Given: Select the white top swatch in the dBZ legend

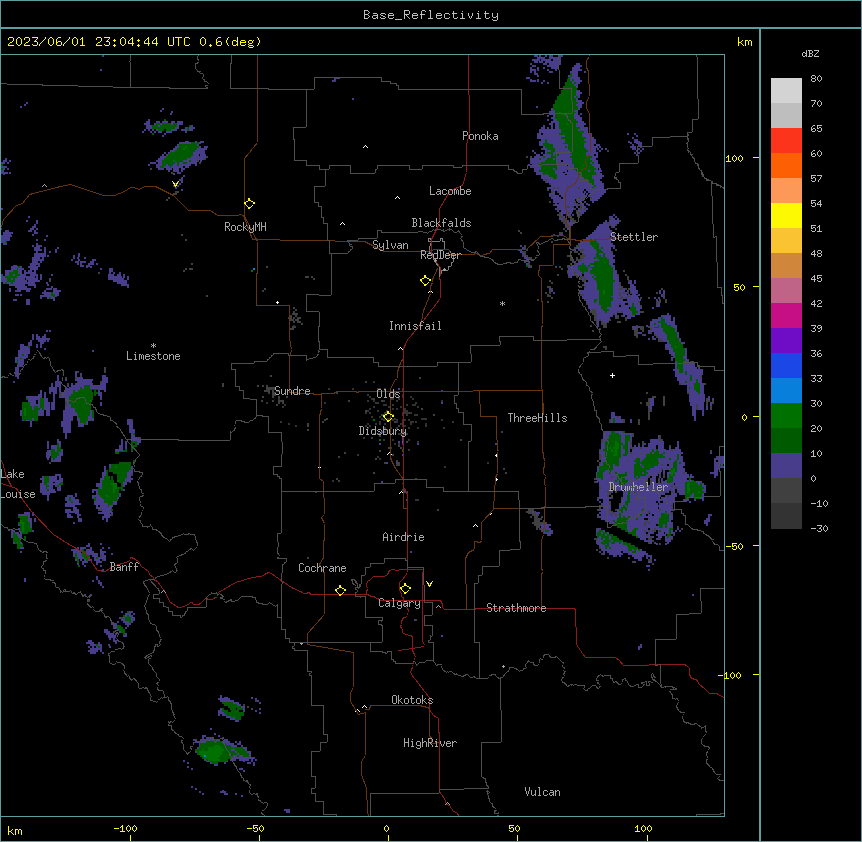Looking at the screenshot, I should coord(786,91).
